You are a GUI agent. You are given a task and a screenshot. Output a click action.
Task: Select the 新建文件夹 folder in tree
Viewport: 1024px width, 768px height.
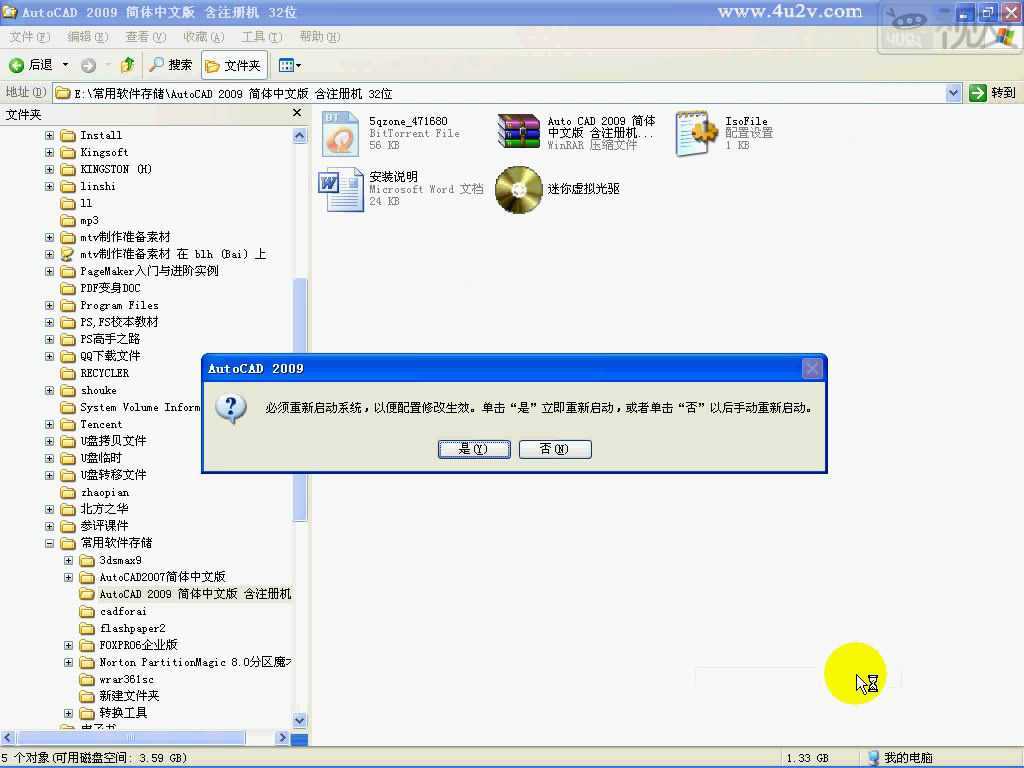(129, 696)
